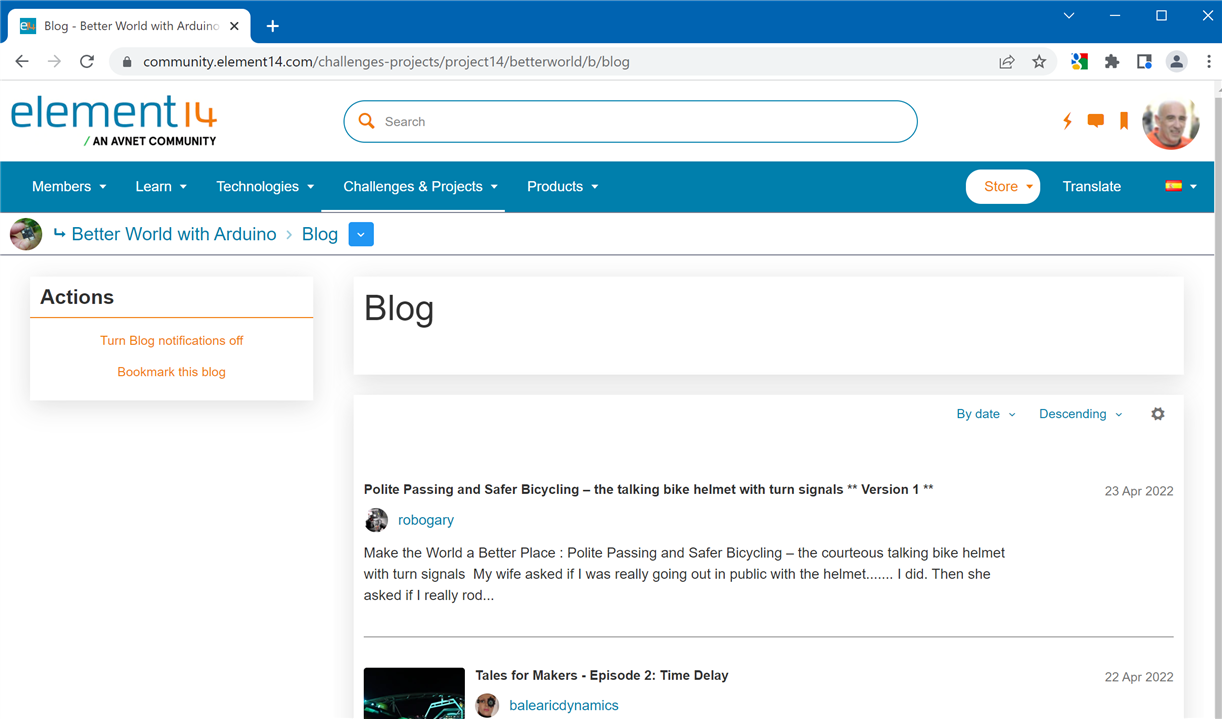Open the lightning bolt activity icon
Viewport: 1222px width, 719px height.
coord(1067,121)
